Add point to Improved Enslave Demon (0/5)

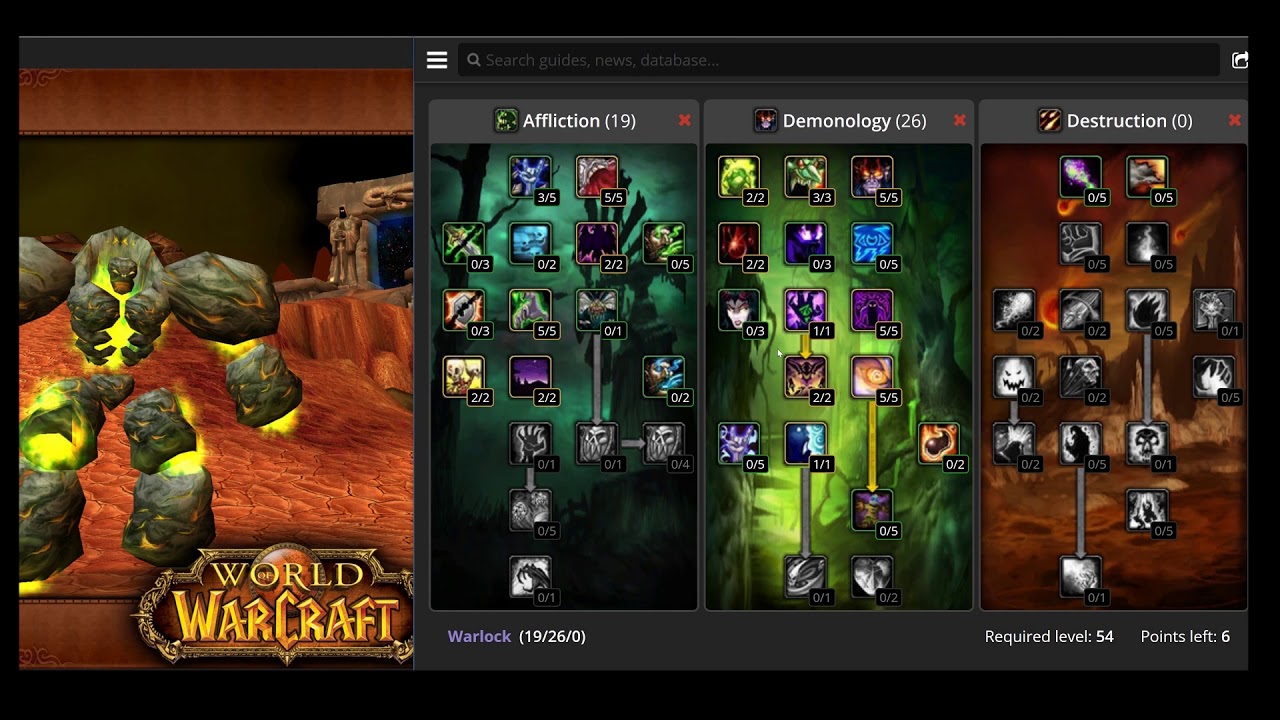click(x=739, y=444)
